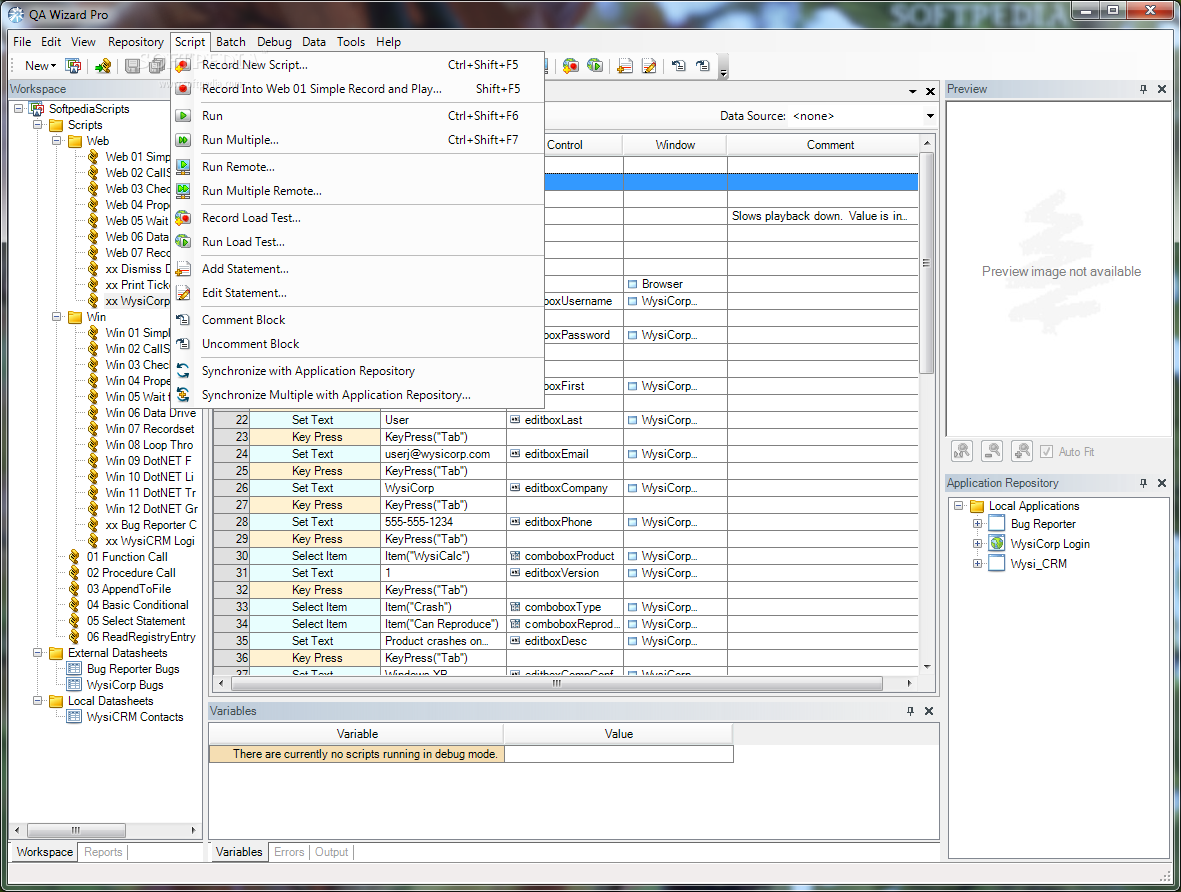Click the Record Load Test toolbar icon

[x=571, y=66]
